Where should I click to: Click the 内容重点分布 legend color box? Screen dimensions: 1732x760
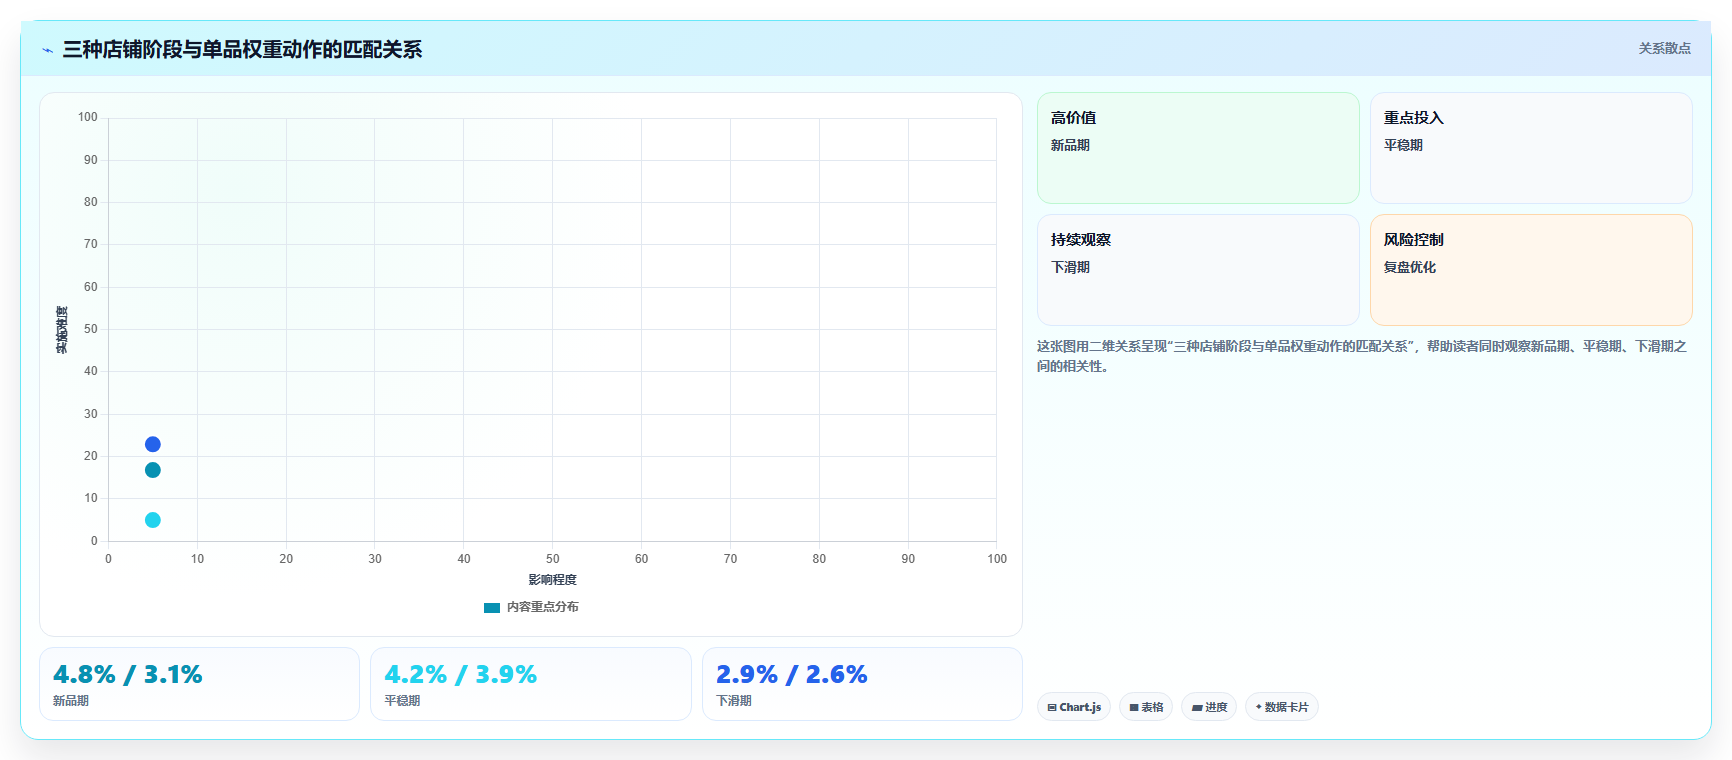click(x=492, y=607)
